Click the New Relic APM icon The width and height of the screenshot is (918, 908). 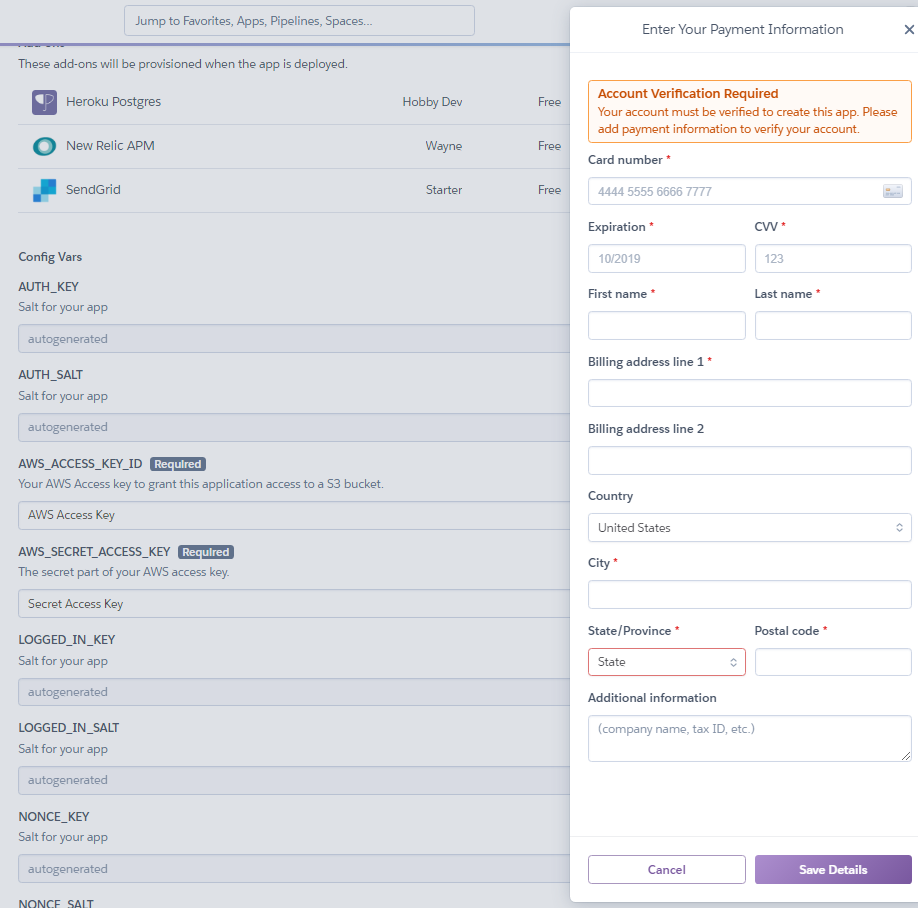coord(44,146)
